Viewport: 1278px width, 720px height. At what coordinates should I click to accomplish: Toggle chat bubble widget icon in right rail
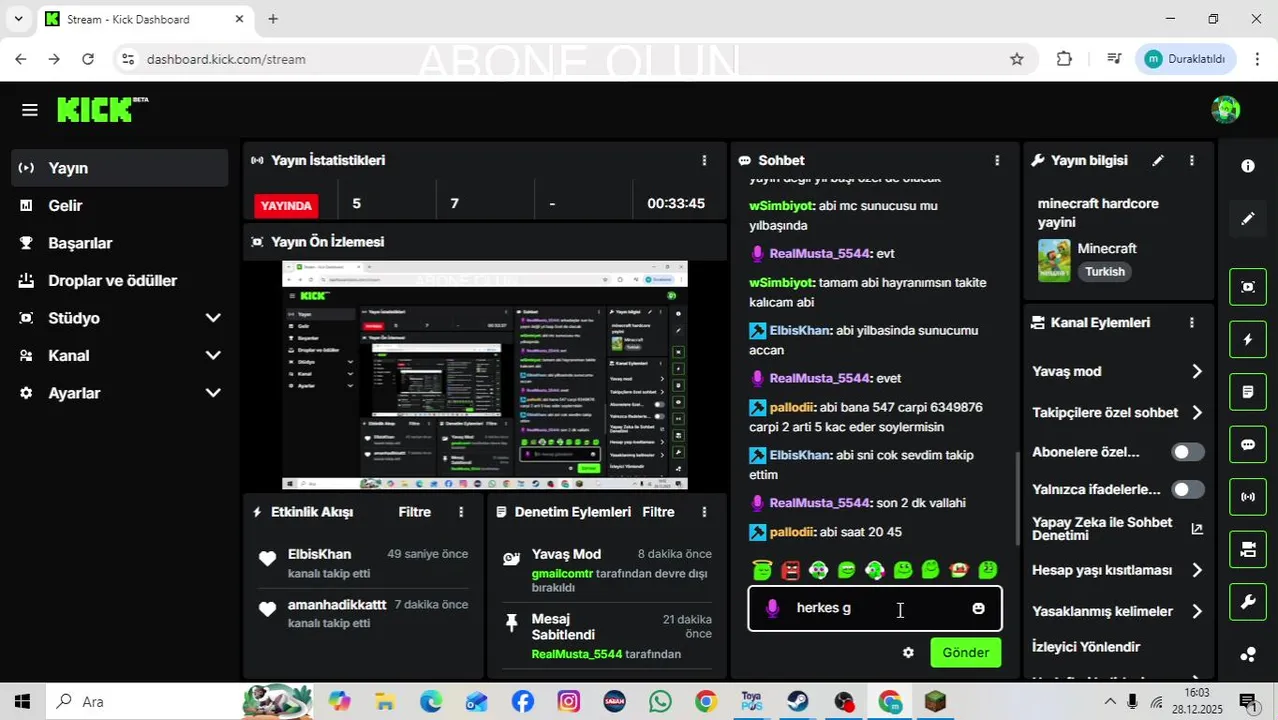[x=1248, y=445]
